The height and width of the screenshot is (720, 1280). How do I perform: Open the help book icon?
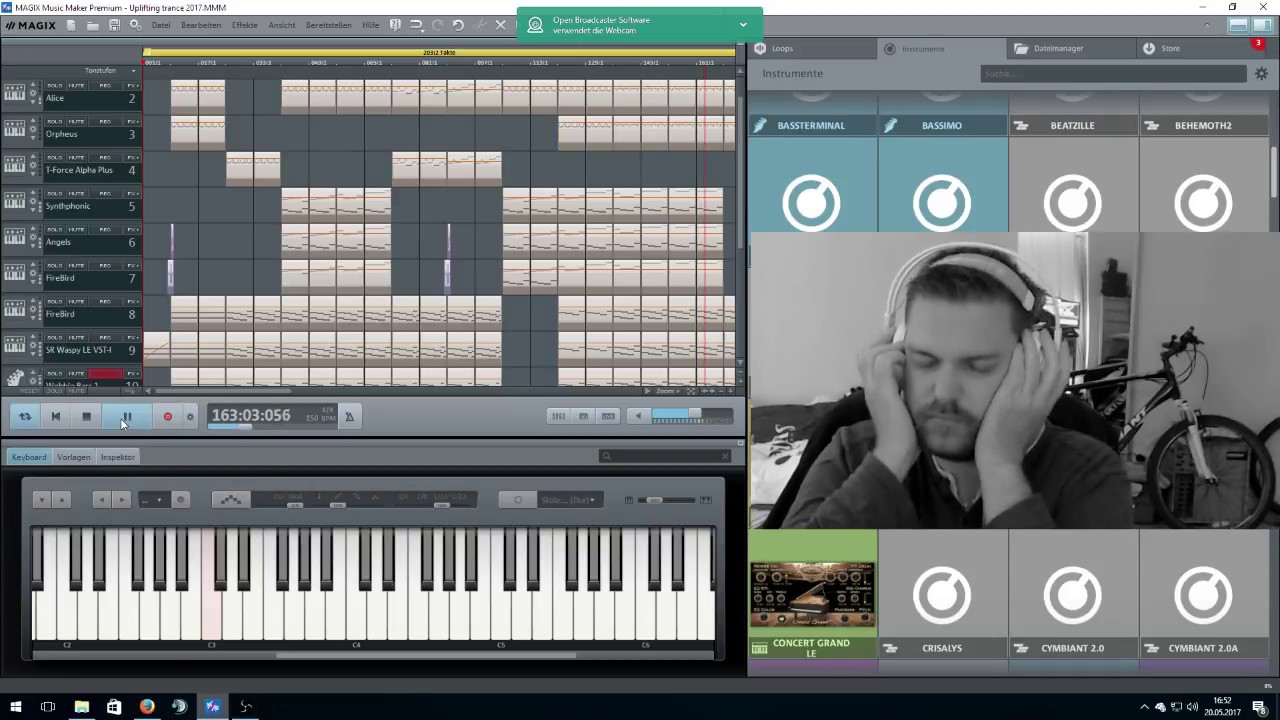pyautogui.click(x=395, y=25)
